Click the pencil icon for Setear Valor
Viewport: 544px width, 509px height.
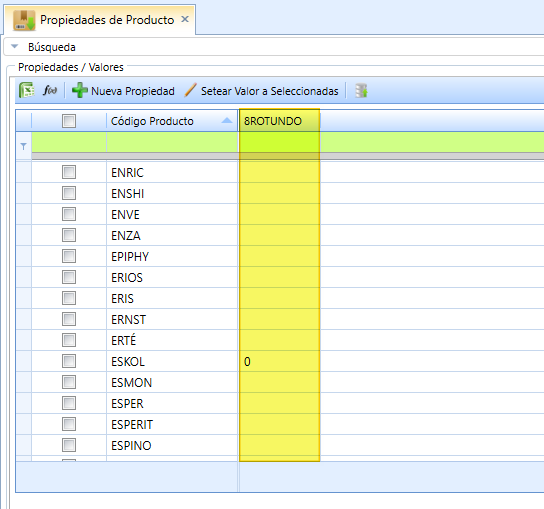(x=190, y=90)
